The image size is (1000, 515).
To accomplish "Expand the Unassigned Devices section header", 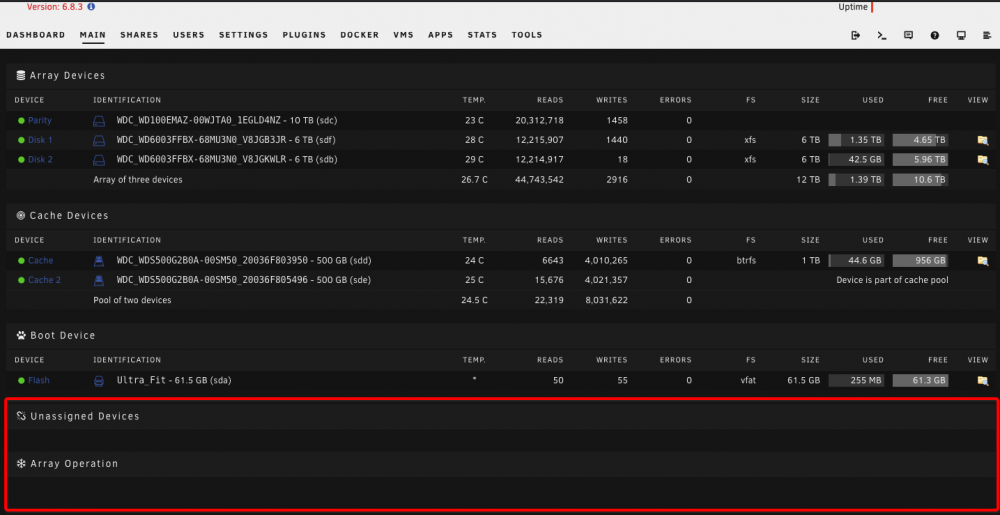I will click(500, 416).
